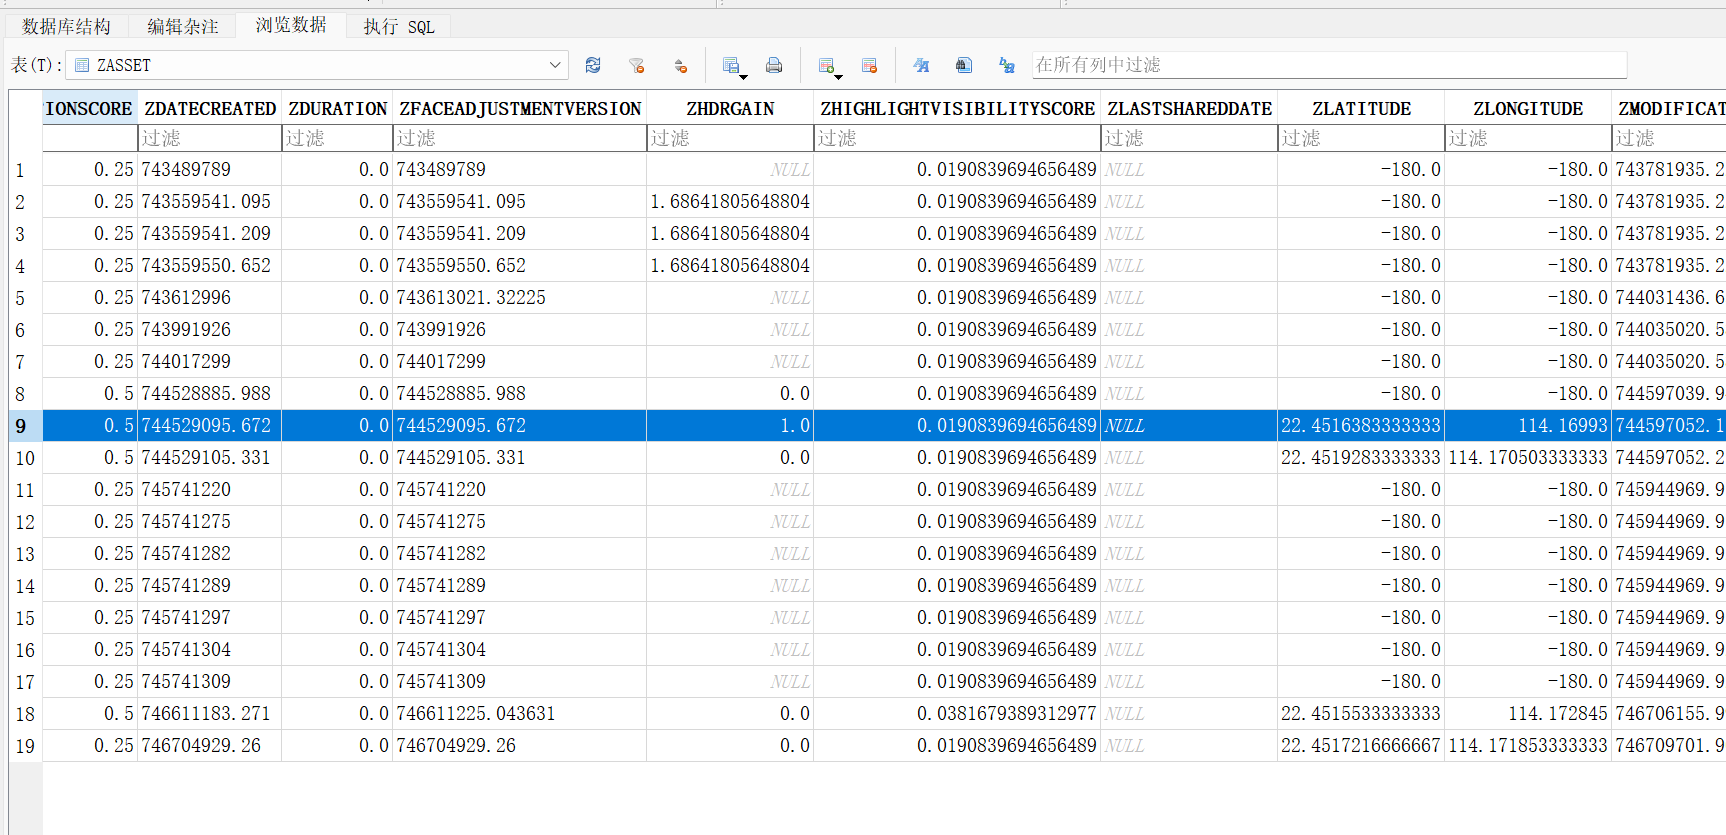Select row header number 18
The height and width of the screenshot is (835, 1726).
pos(25,714)
